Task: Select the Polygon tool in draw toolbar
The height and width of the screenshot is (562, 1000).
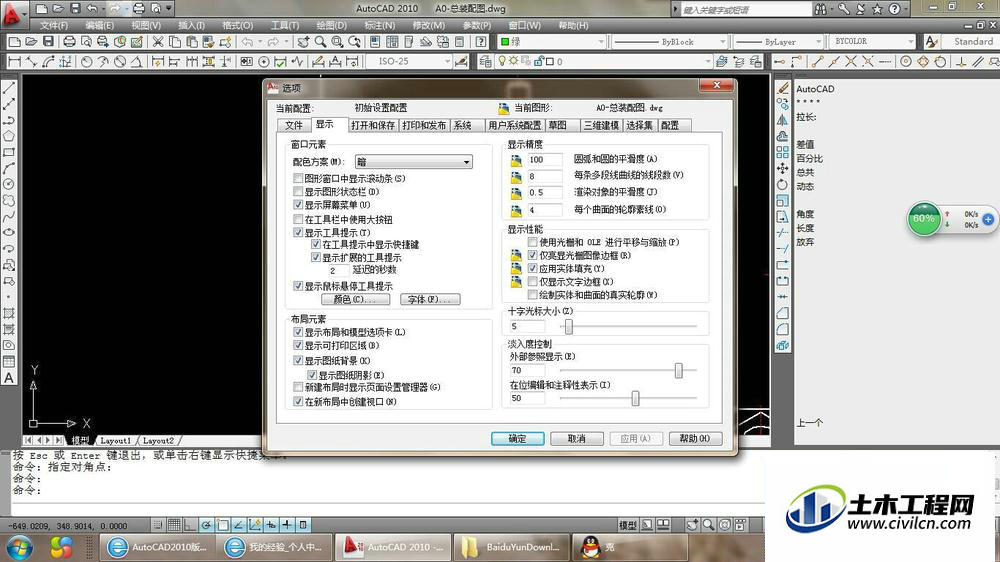Action: click(x=9, y=136)
